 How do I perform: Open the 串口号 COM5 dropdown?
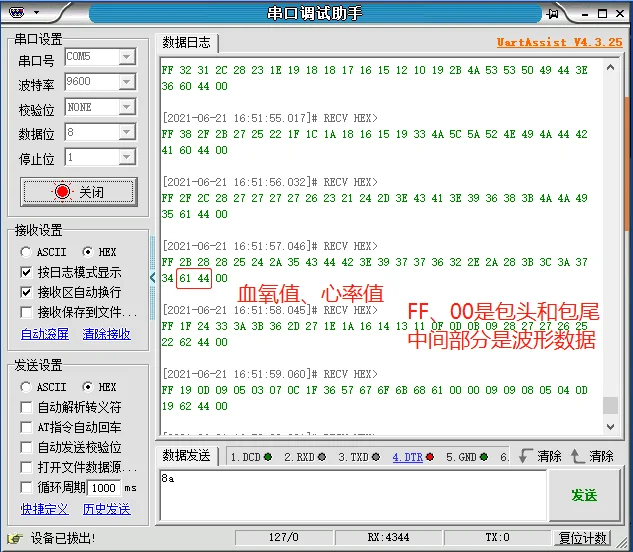click(x=126, y=57)
